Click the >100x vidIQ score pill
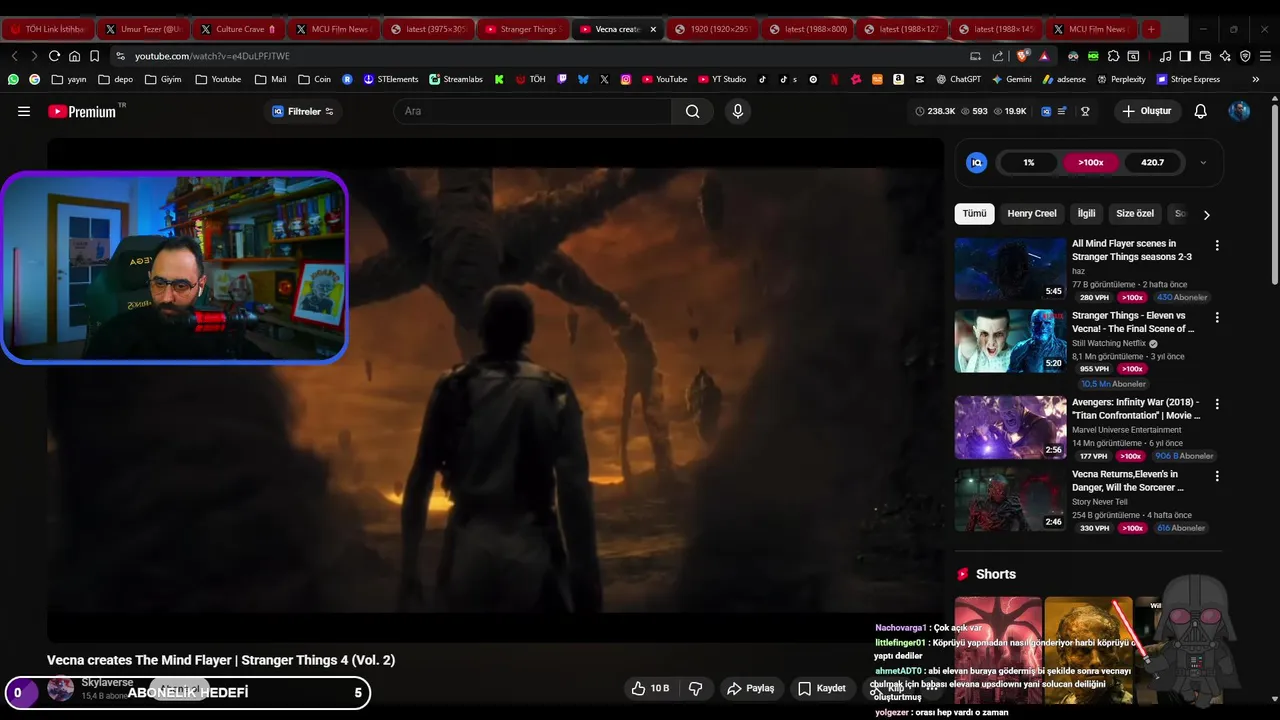The height and width of the screenshot is (720, 1280). pyautogui.click(x=1090, y=162)
